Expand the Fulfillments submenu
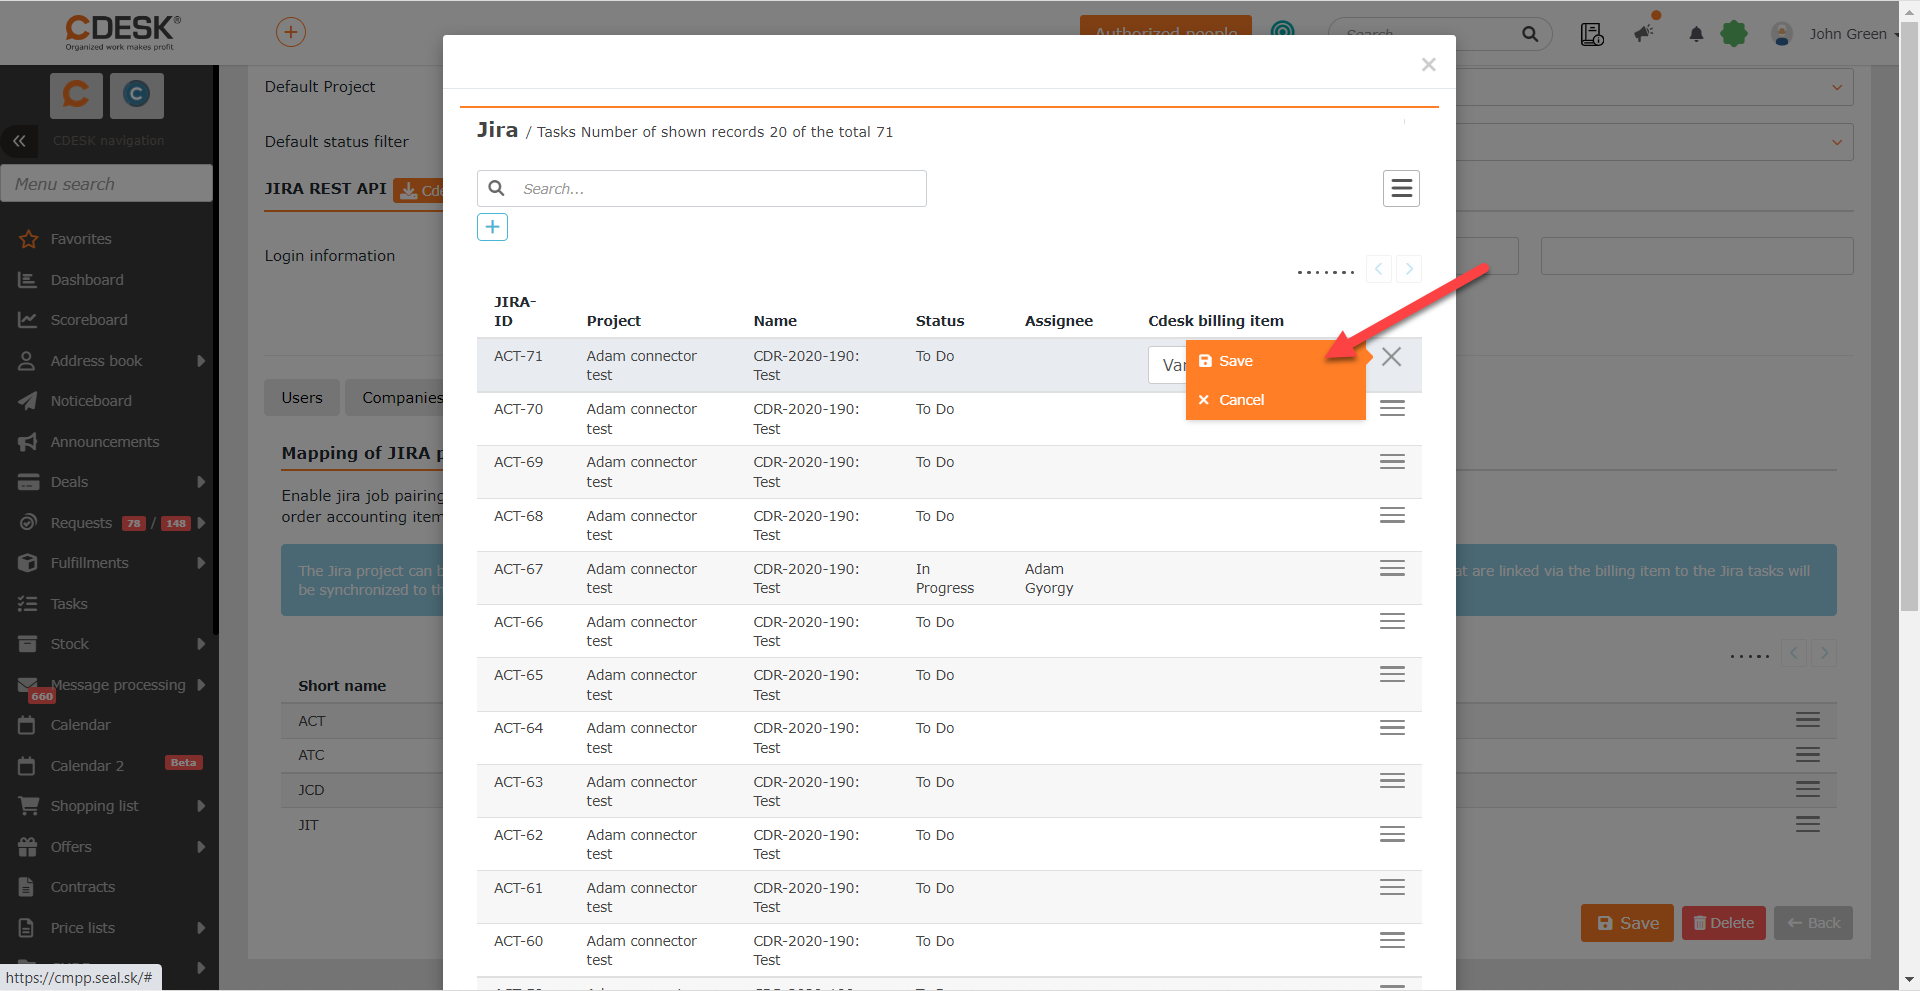 click(x=201, y=563)
